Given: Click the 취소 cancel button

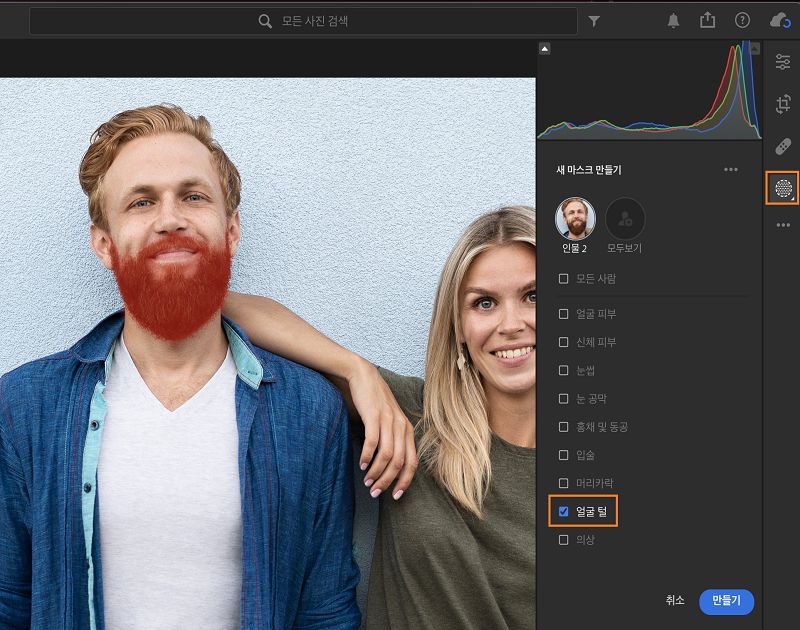Looking at the screenshot, I should click(674, 600).
